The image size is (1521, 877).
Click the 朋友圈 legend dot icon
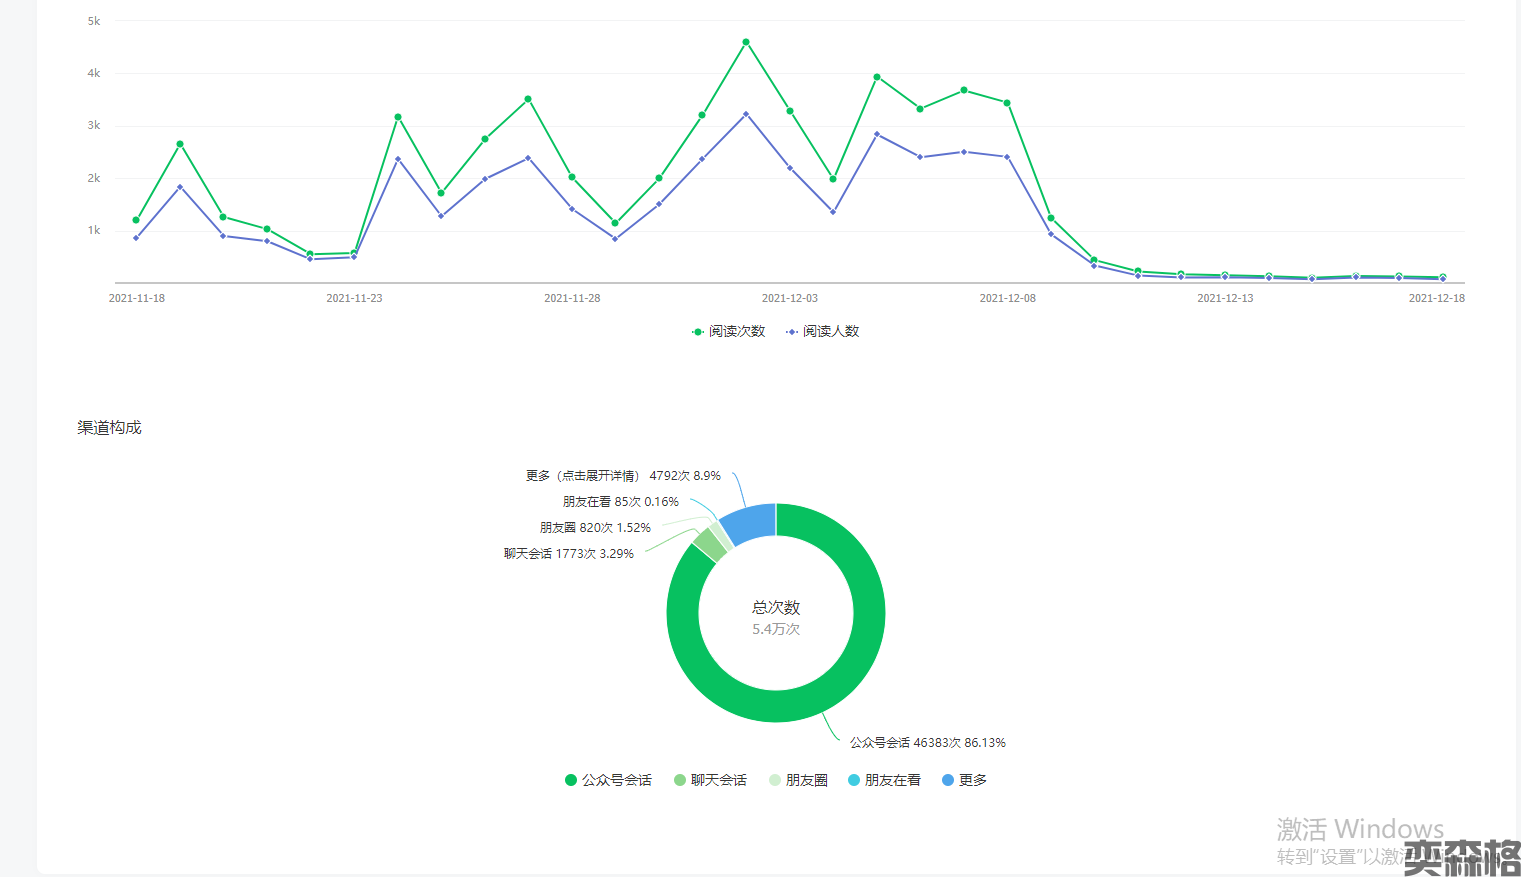pyautogui.click(x=775, y=780)
